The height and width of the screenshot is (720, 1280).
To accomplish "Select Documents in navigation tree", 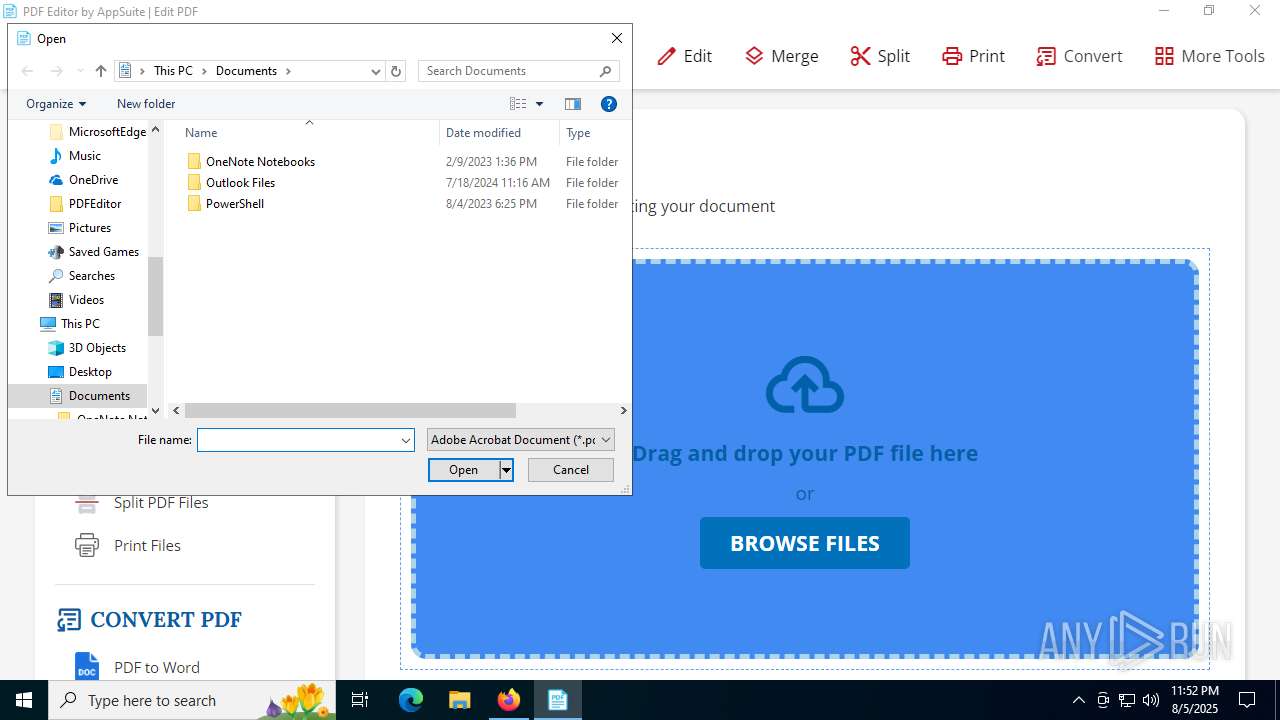I will (99, 396).
